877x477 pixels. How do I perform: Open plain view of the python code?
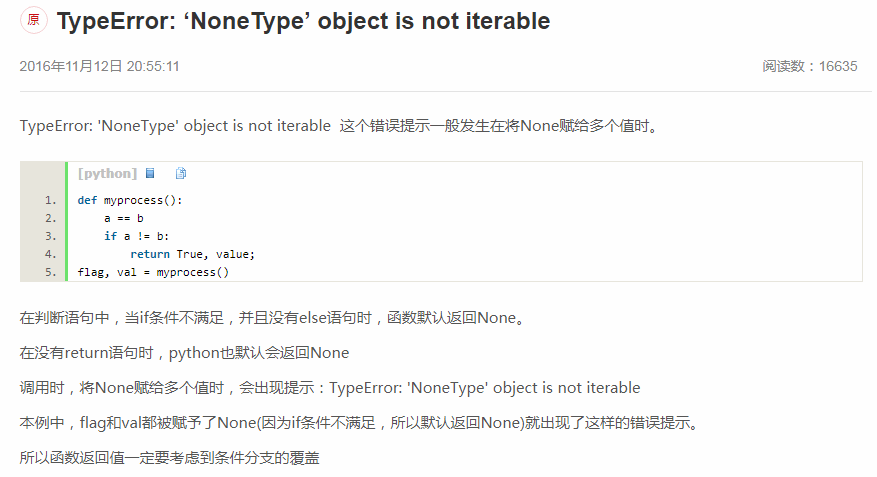tap(150, 173)
